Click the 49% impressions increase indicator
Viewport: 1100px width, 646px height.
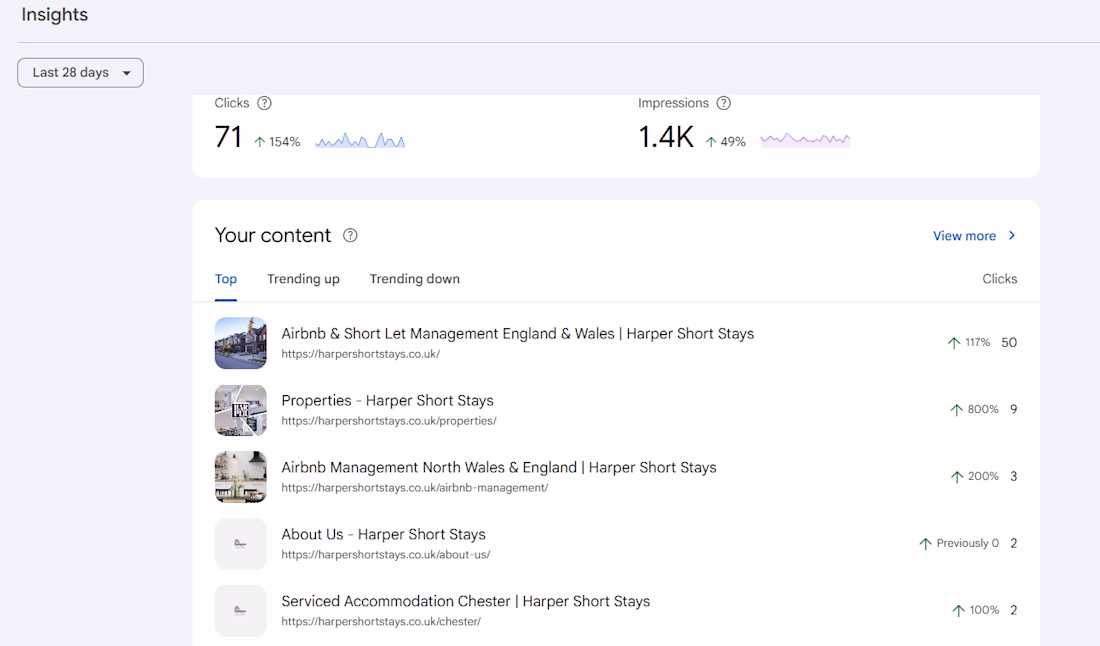coord(725,142)
